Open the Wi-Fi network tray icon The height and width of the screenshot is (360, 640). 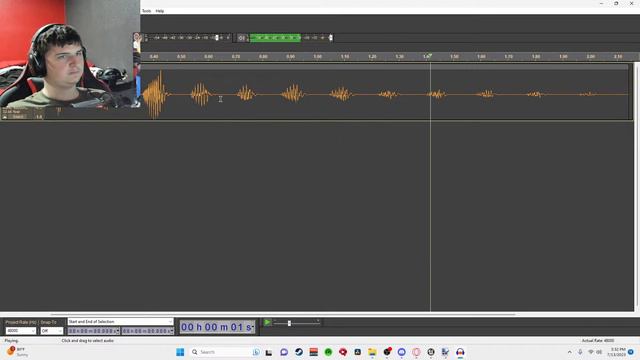[x=591, y=352]
